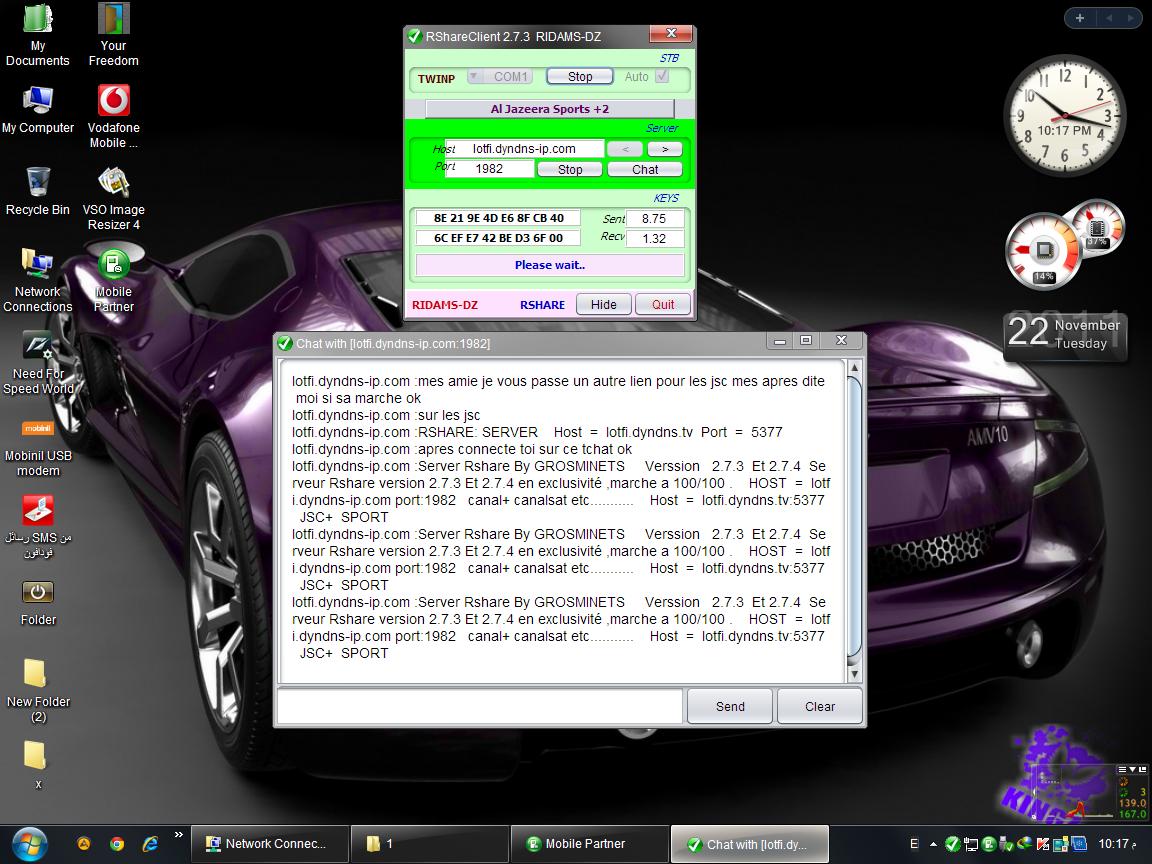The image size is (1152, 864).
Task: Click previous server '<' button
Action: pos(625,149)
